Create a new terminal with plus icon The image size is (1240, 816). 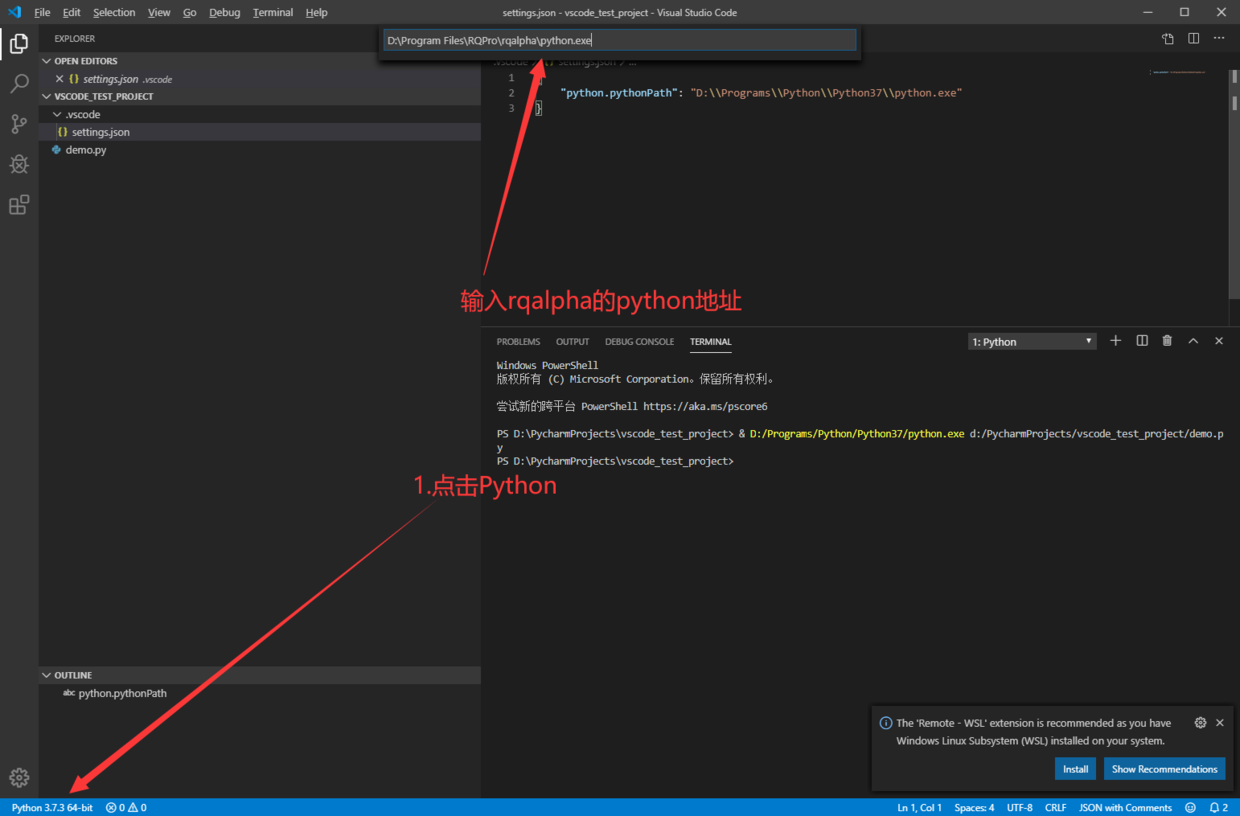pyautogui.click(x=1116, y=341)
